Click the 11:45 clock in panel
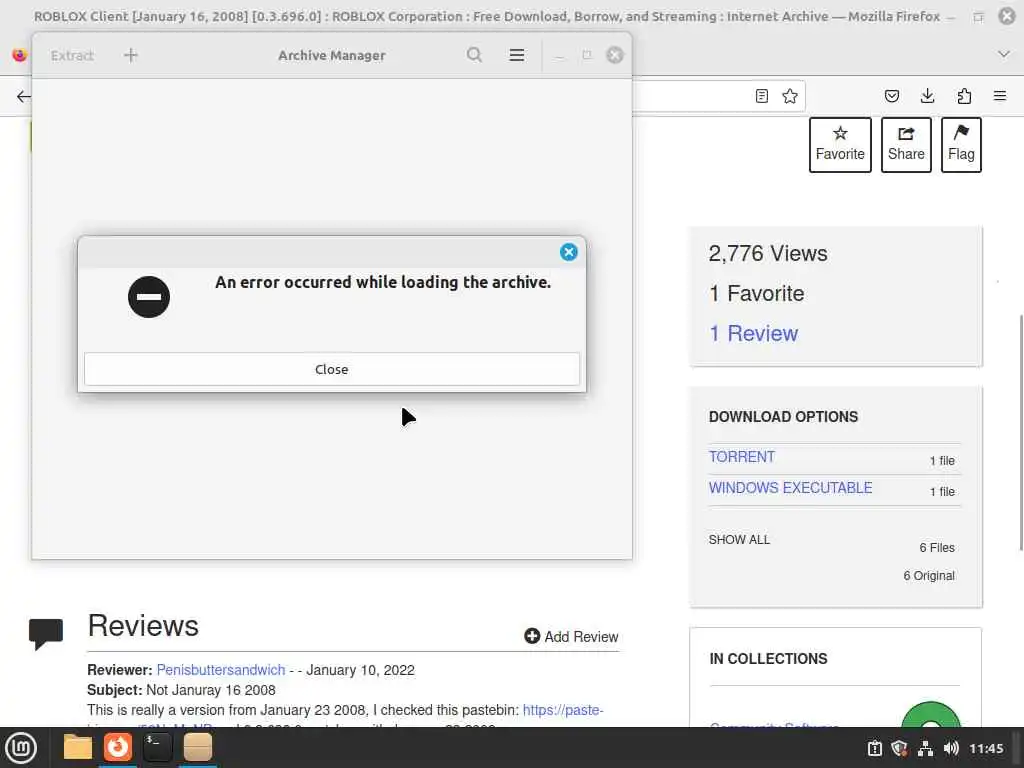 (985, 748)
